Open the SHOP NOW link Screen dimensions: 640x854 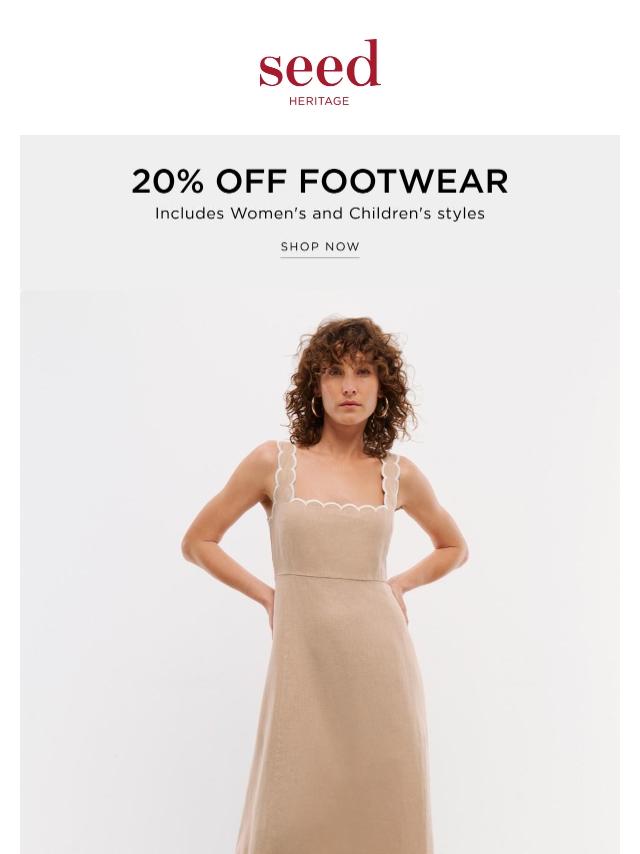point(320,247)
